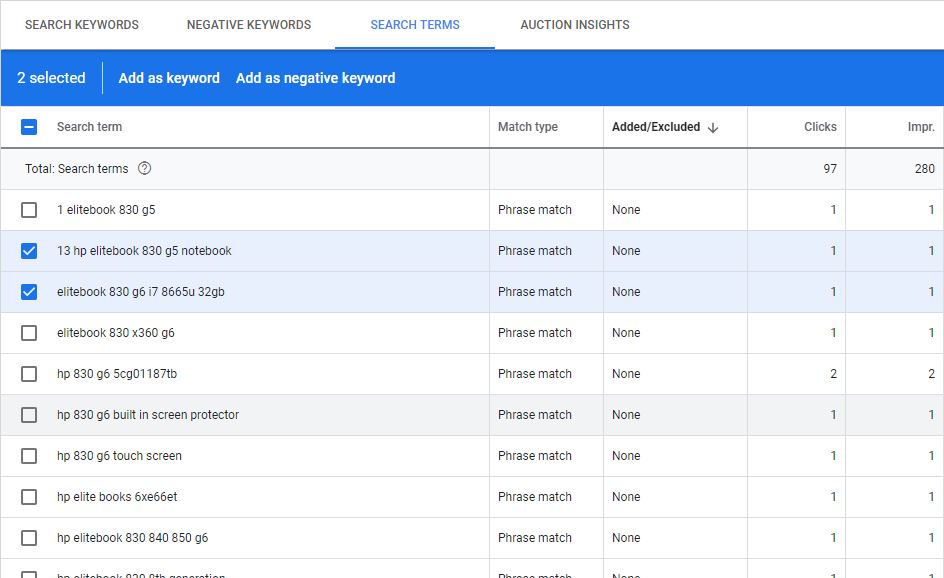The image size is (944, 578).
Task: Check the 'hp 830 g6 touch screen' checkbox
Action: click(x=29, y=456)
